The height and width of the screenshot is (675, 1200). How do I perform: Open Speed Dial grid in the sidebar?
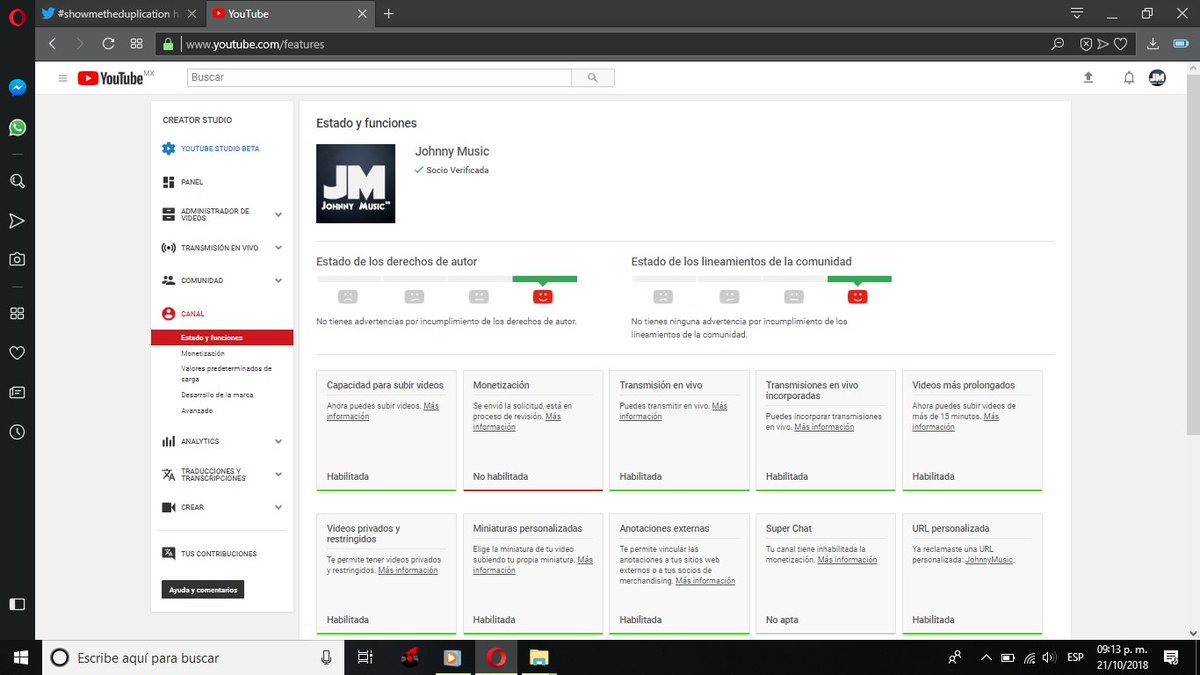pyautogui.click(x=17, y=313)
